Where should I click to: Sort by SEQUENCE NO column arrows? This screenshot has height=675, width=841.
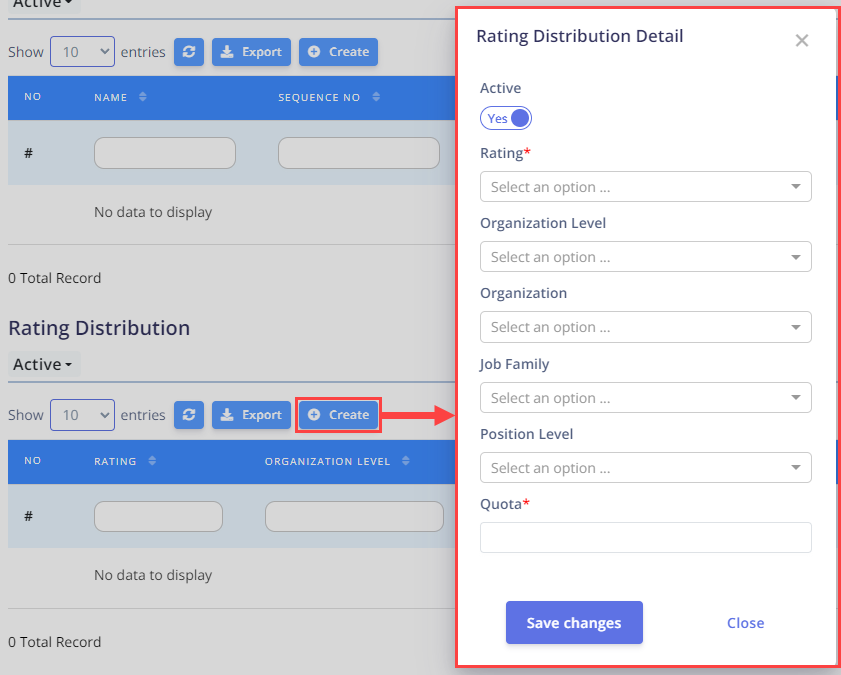coord(376,97)
